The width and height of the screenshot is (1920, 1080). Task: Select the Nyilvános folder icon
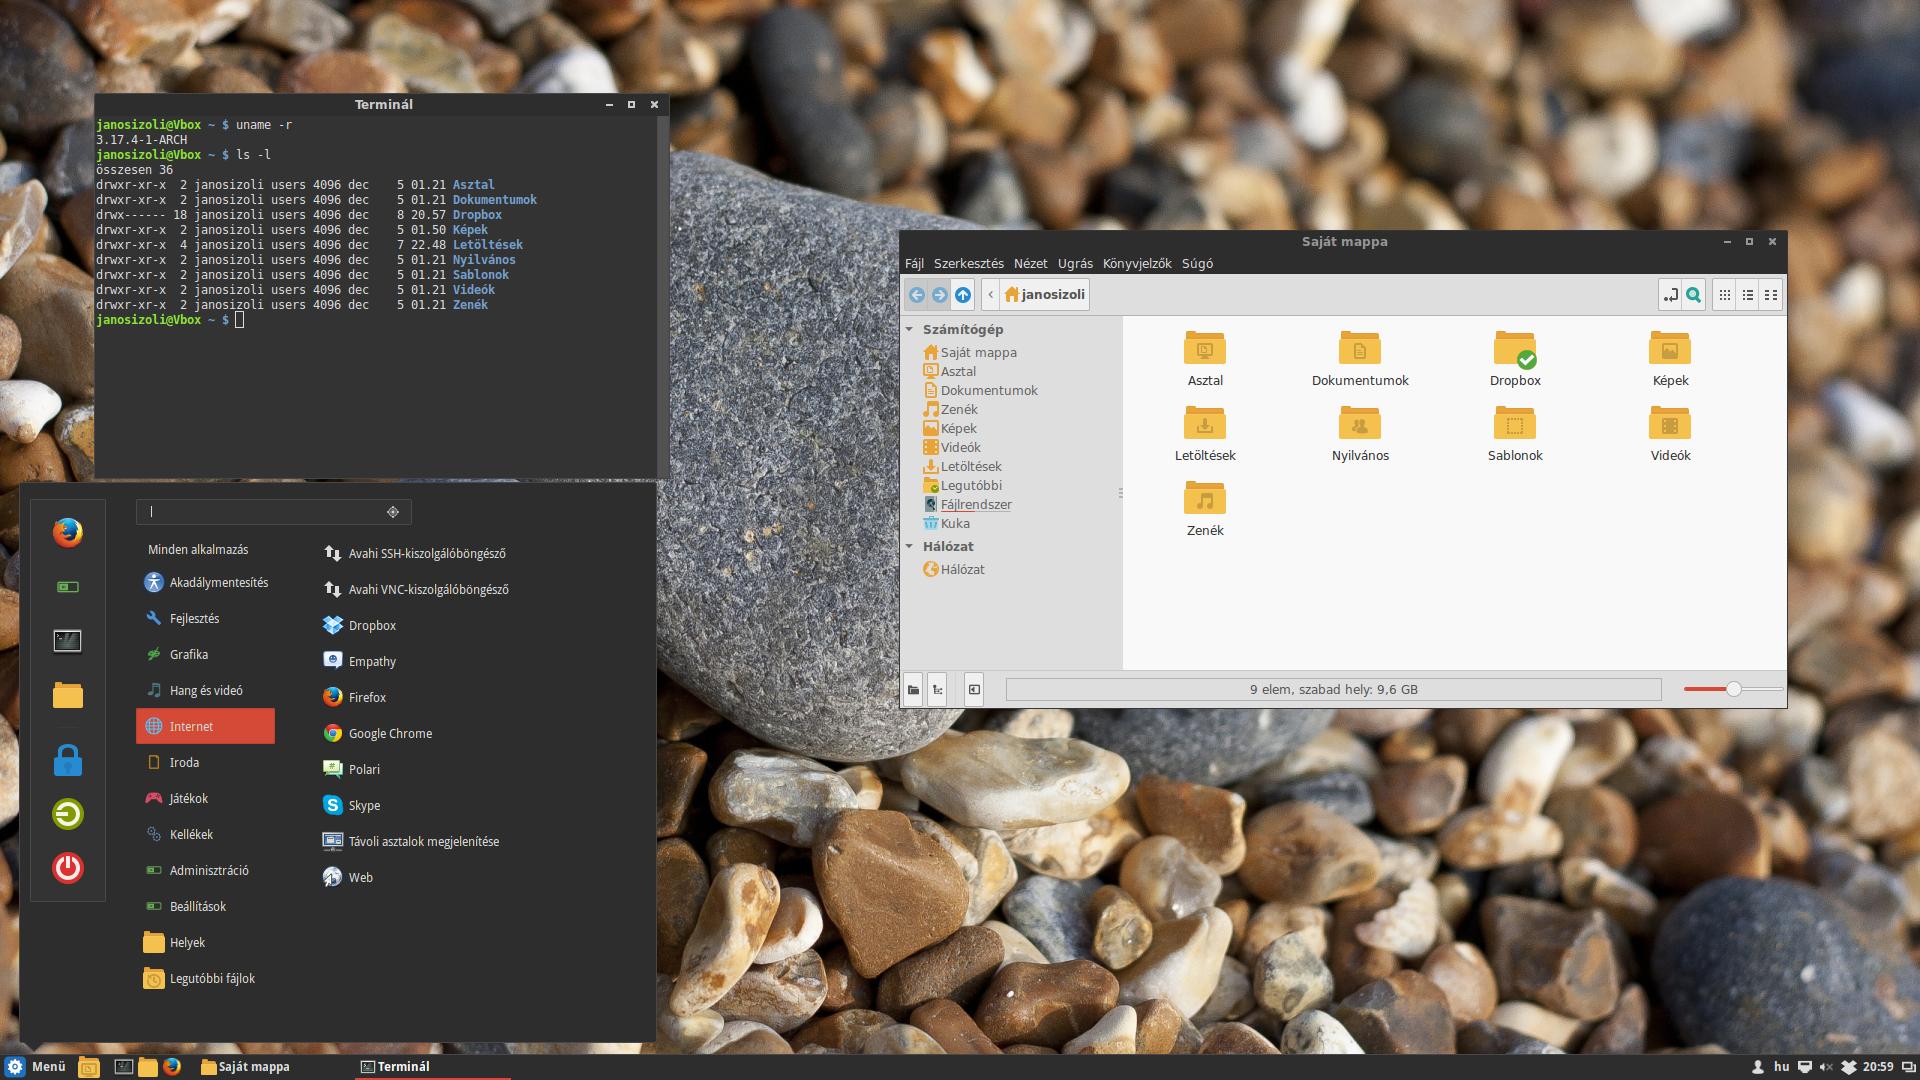coord(1360,425)
